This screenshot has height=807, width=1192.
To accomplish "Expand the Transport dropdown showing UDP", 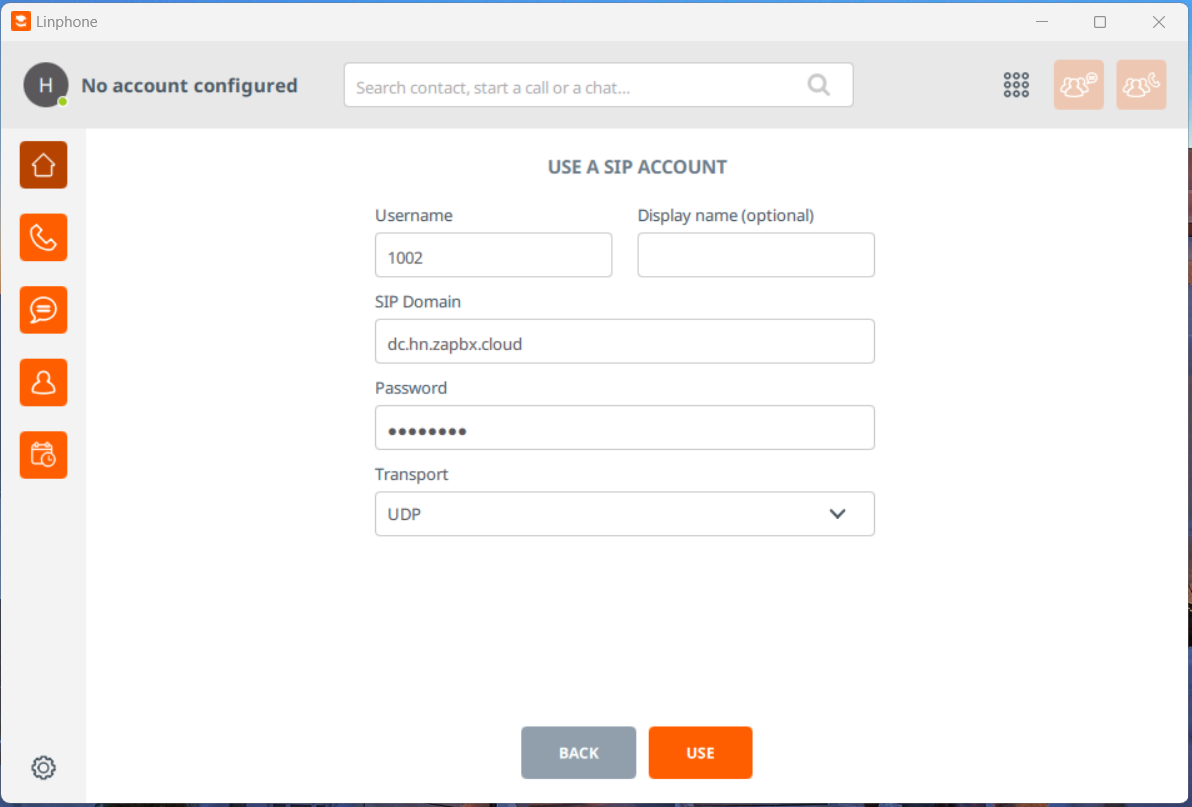I will coord(624,514).
